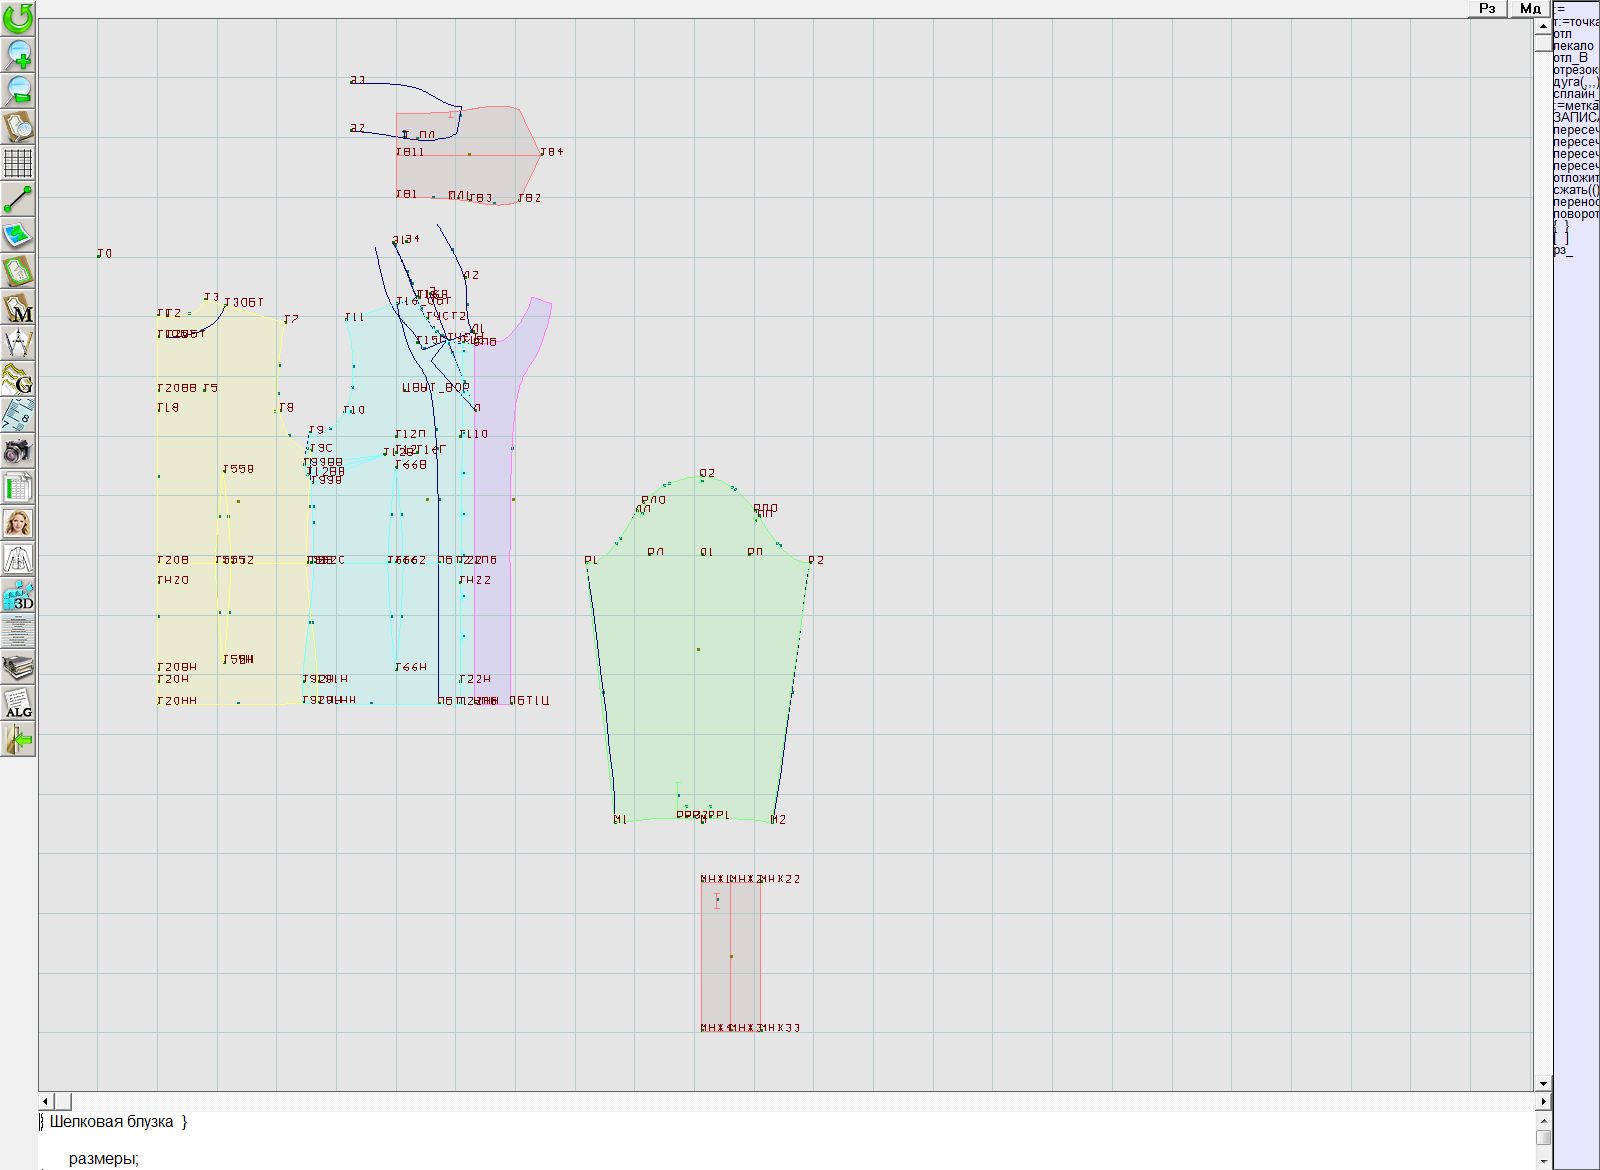The width and height of the screenshot is (1600, 1170).
Task: Open the green spreadsheet table icon
Action: (x=18, y=488)
